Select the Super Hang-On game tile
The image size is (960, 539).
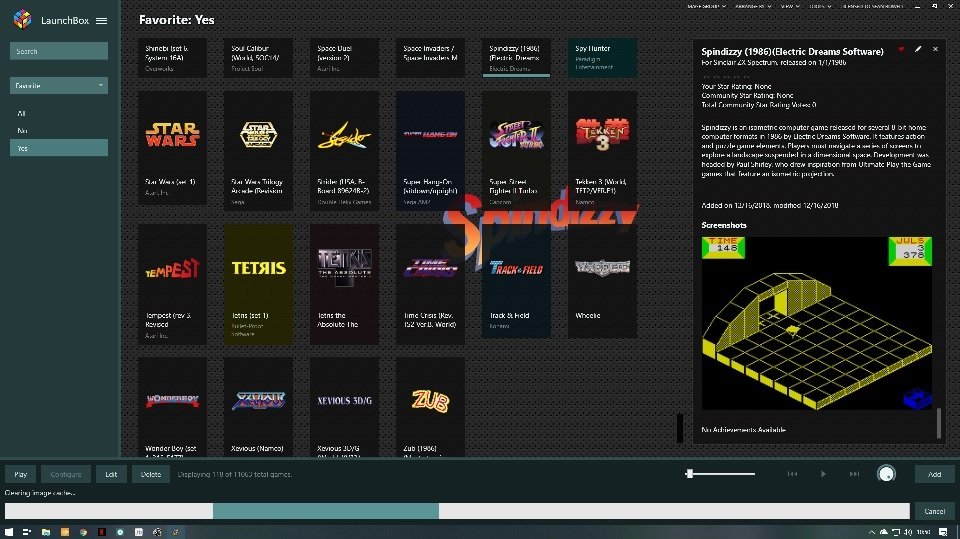pos(430,151)
